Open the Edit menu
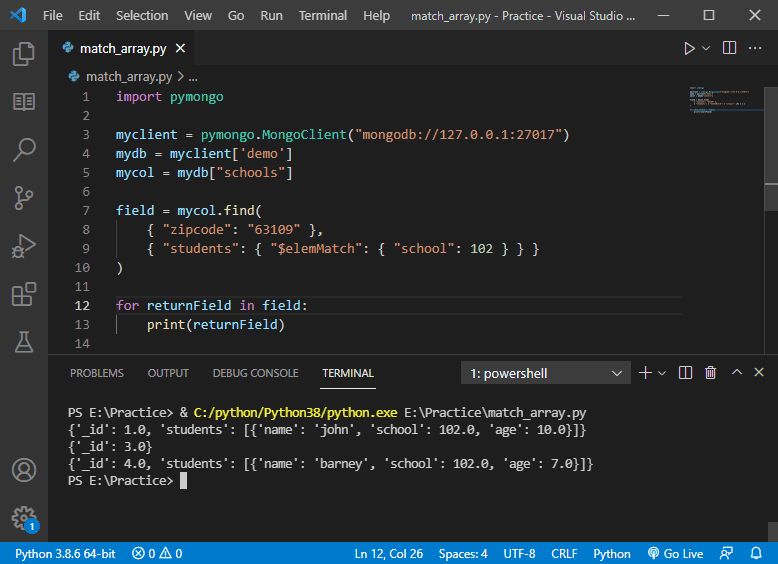The width and height of the screenshot is (778, 564). (89, 15)
